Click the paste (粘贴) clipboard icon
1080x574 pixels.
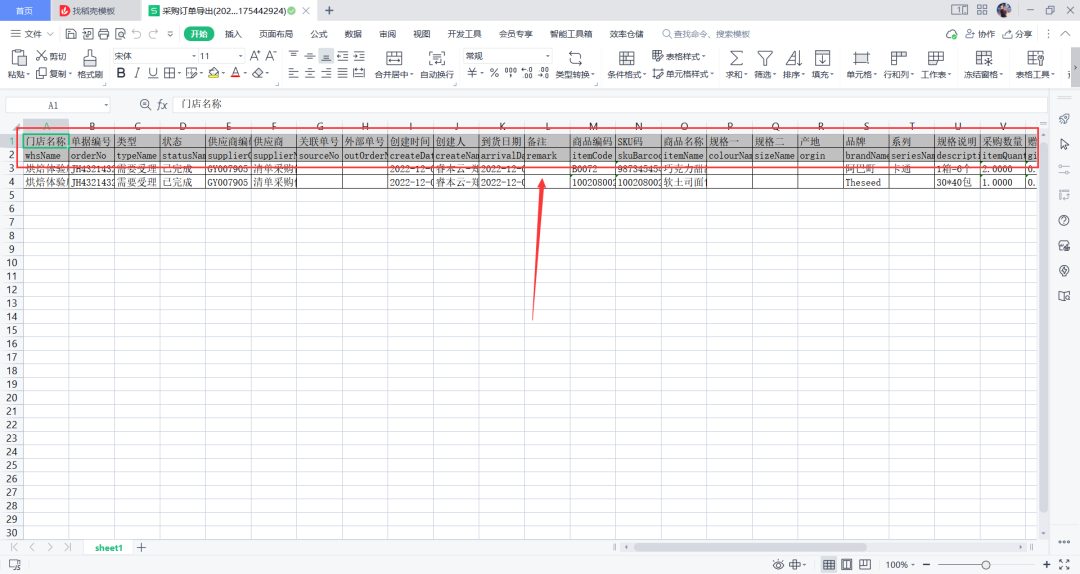pyautogui.click(x=18, y=58)
